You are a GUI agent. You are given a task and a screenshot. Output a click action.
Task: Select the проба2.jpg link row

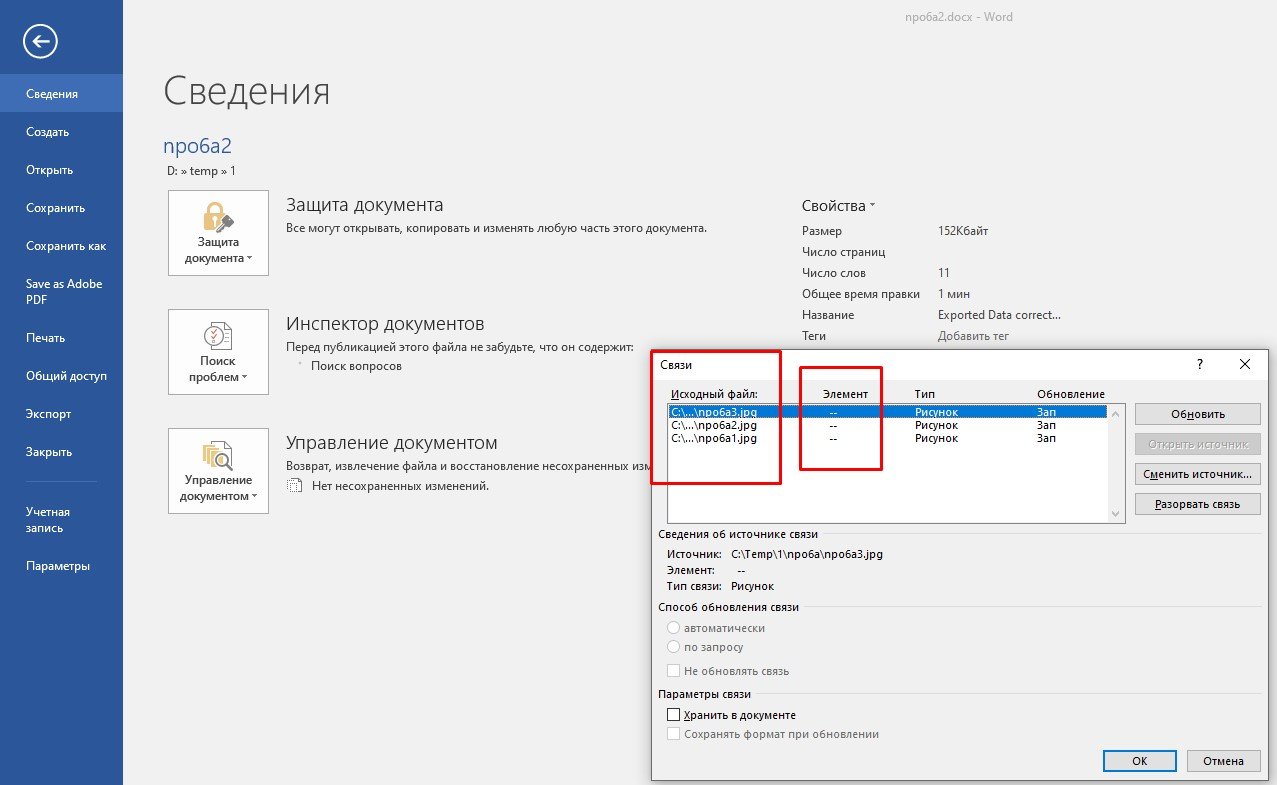click(887, 425)
